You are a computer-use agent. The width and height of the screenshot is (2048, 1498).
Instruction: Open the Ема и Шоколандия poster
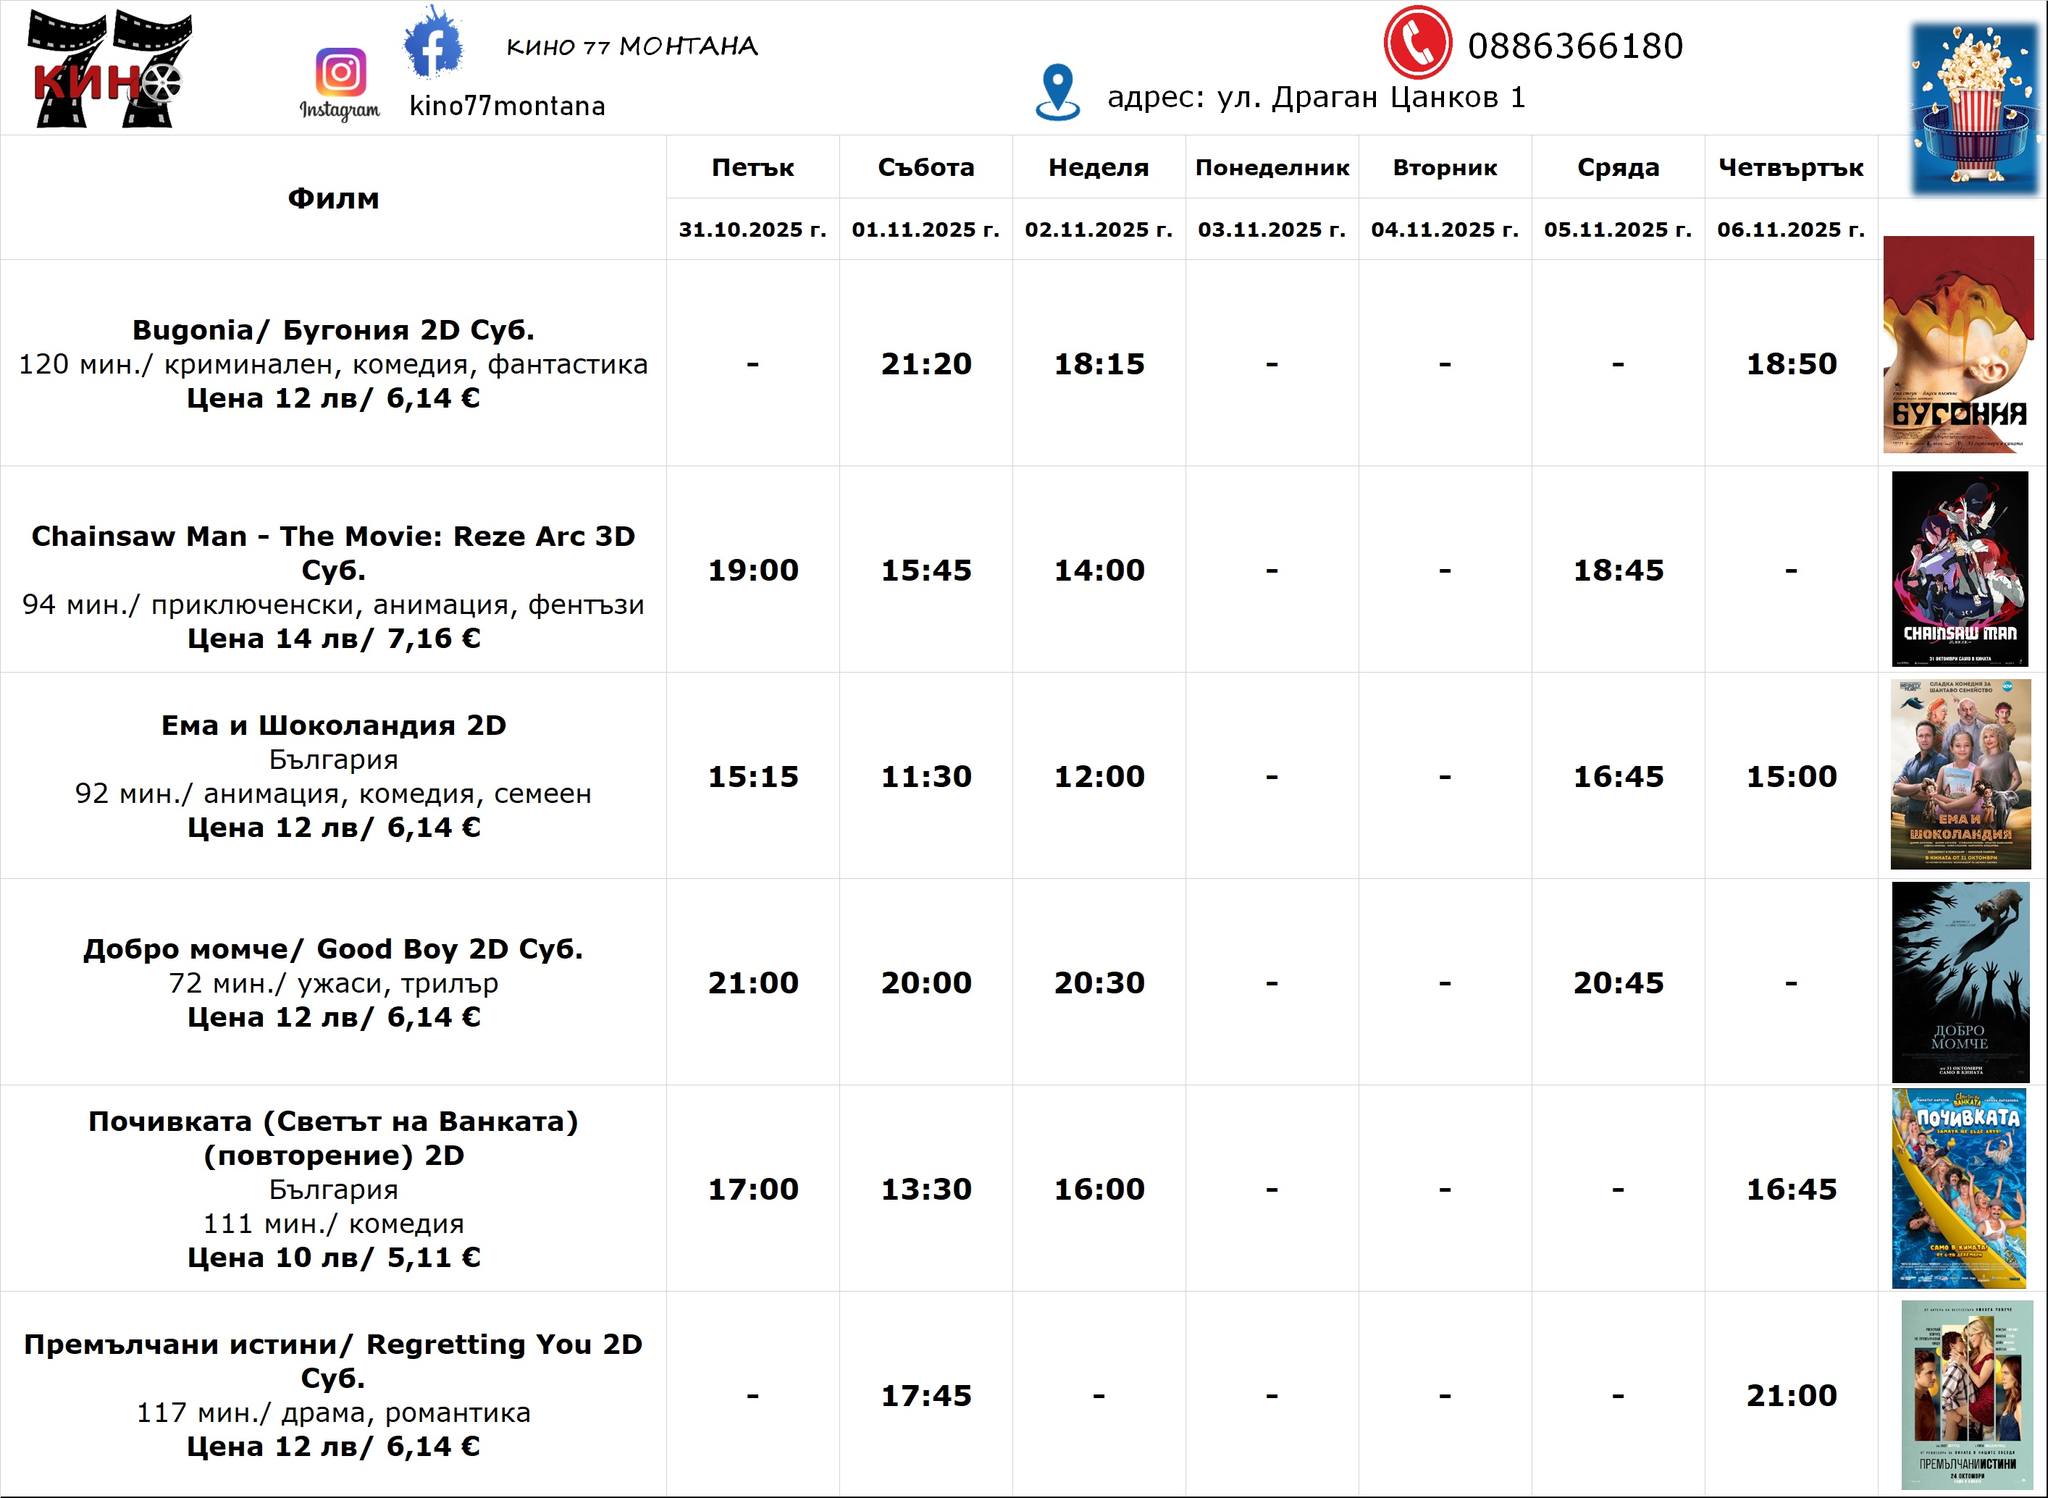(1960, 774)
